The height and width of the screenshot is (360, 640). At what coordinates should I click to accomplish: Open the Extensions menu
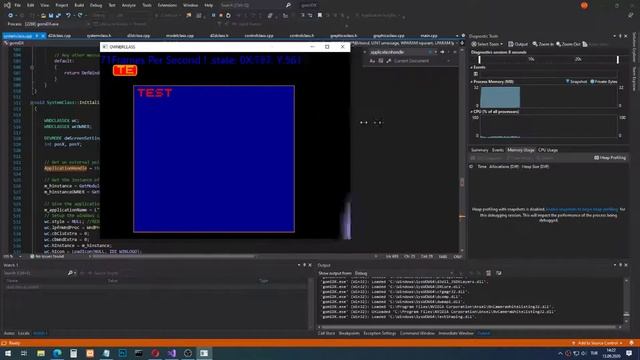[167, 5]
